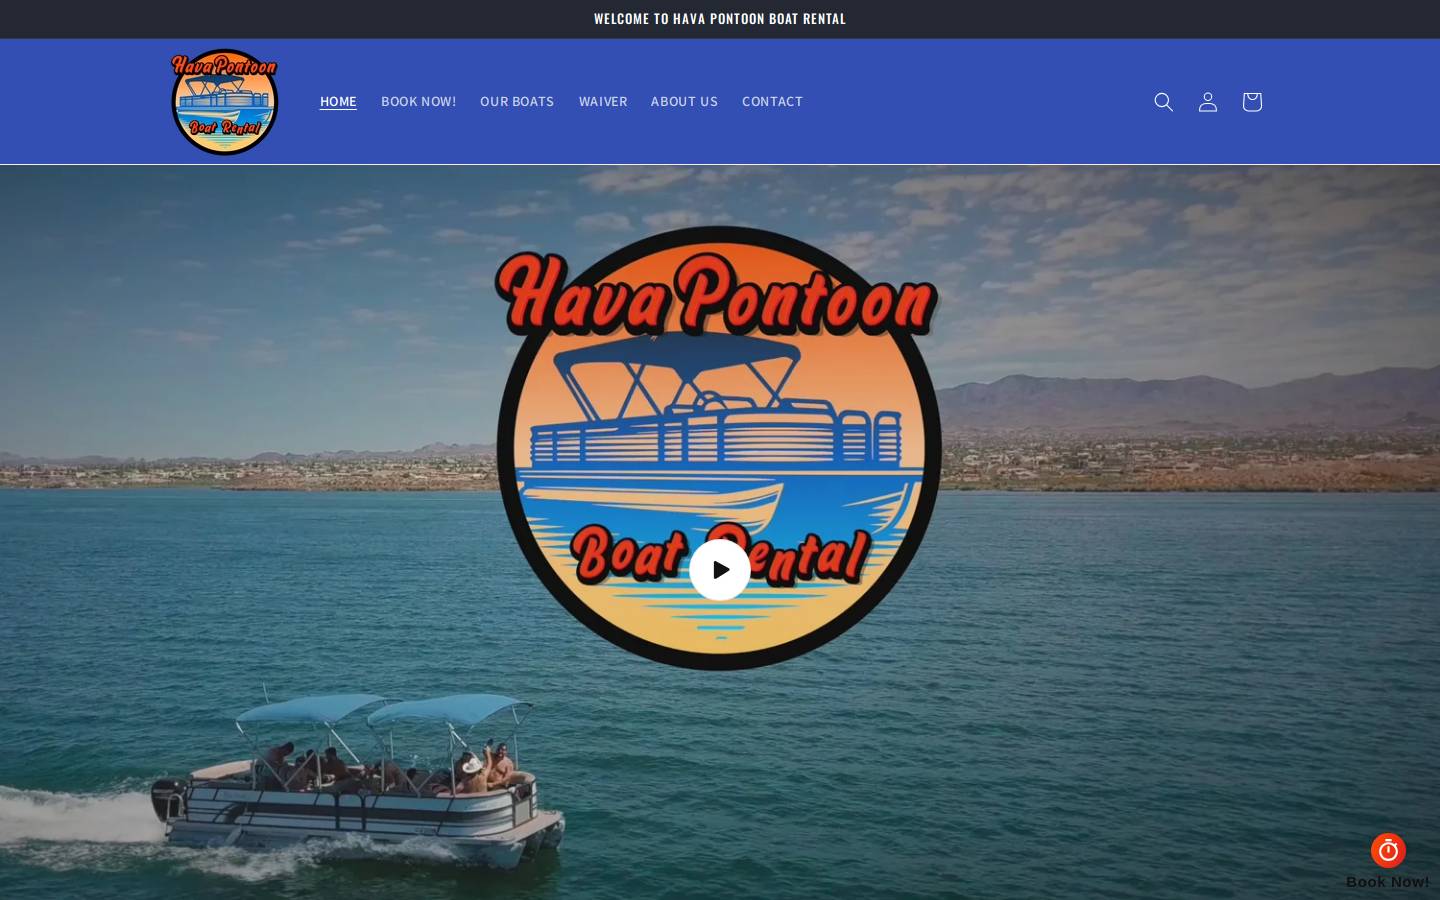Open the Waiver page
The height and width of the screenshot is (900, 1440).
click(603, 102)
